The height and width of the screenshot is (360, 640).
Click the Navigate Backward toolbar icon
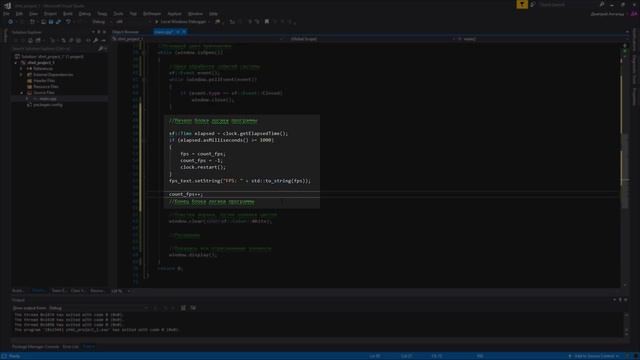click(11, 22)
